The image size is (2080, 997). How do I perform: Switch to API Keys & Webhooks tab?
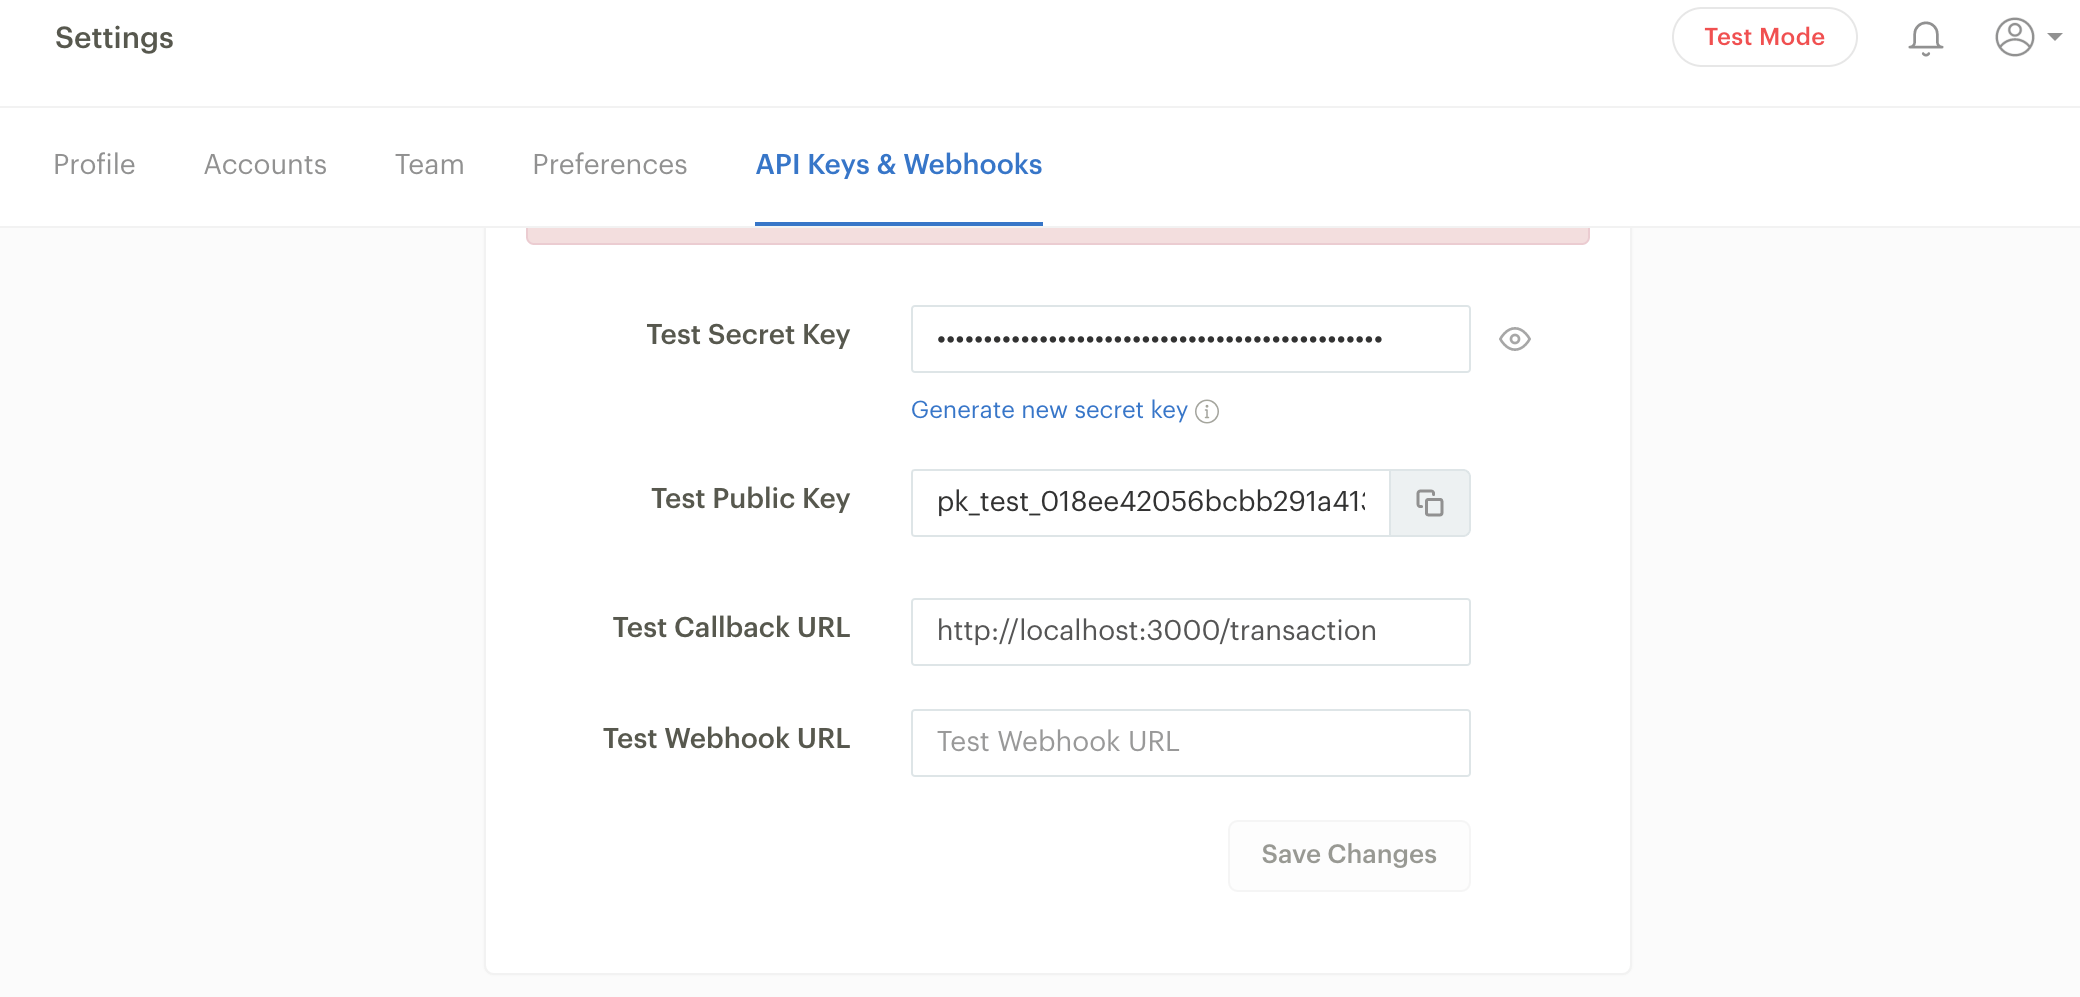click(898, 164)
